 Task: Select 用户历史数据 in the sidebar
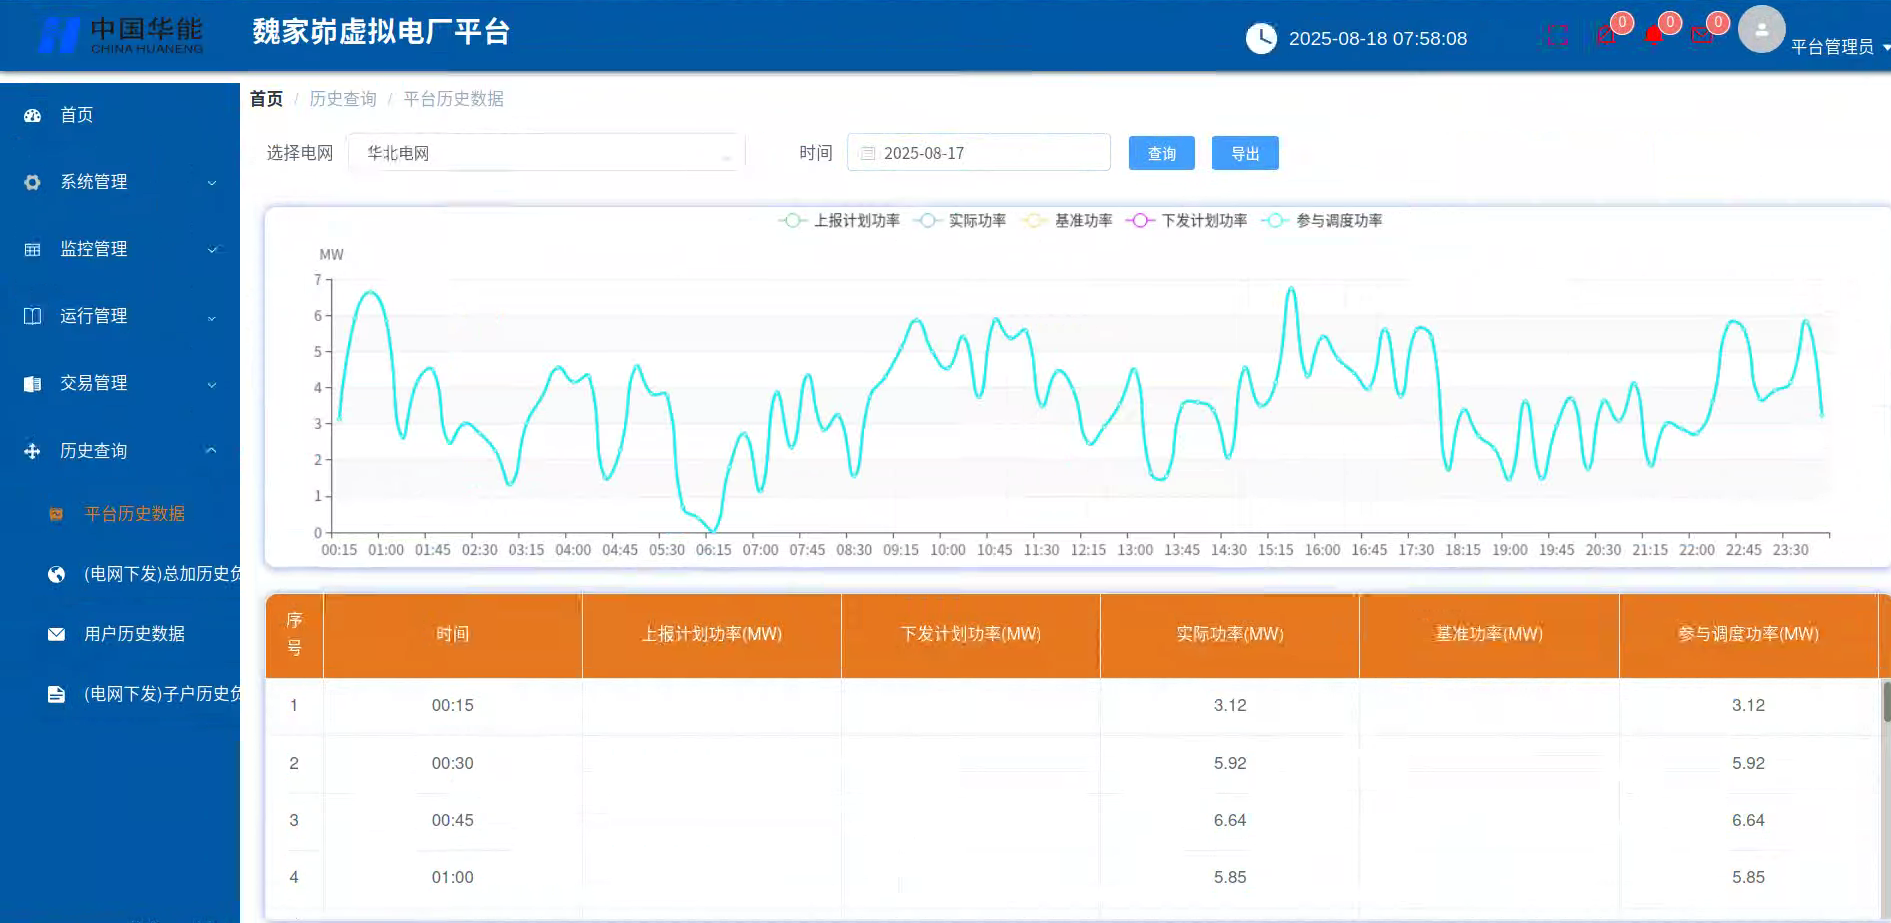[135, 633]
